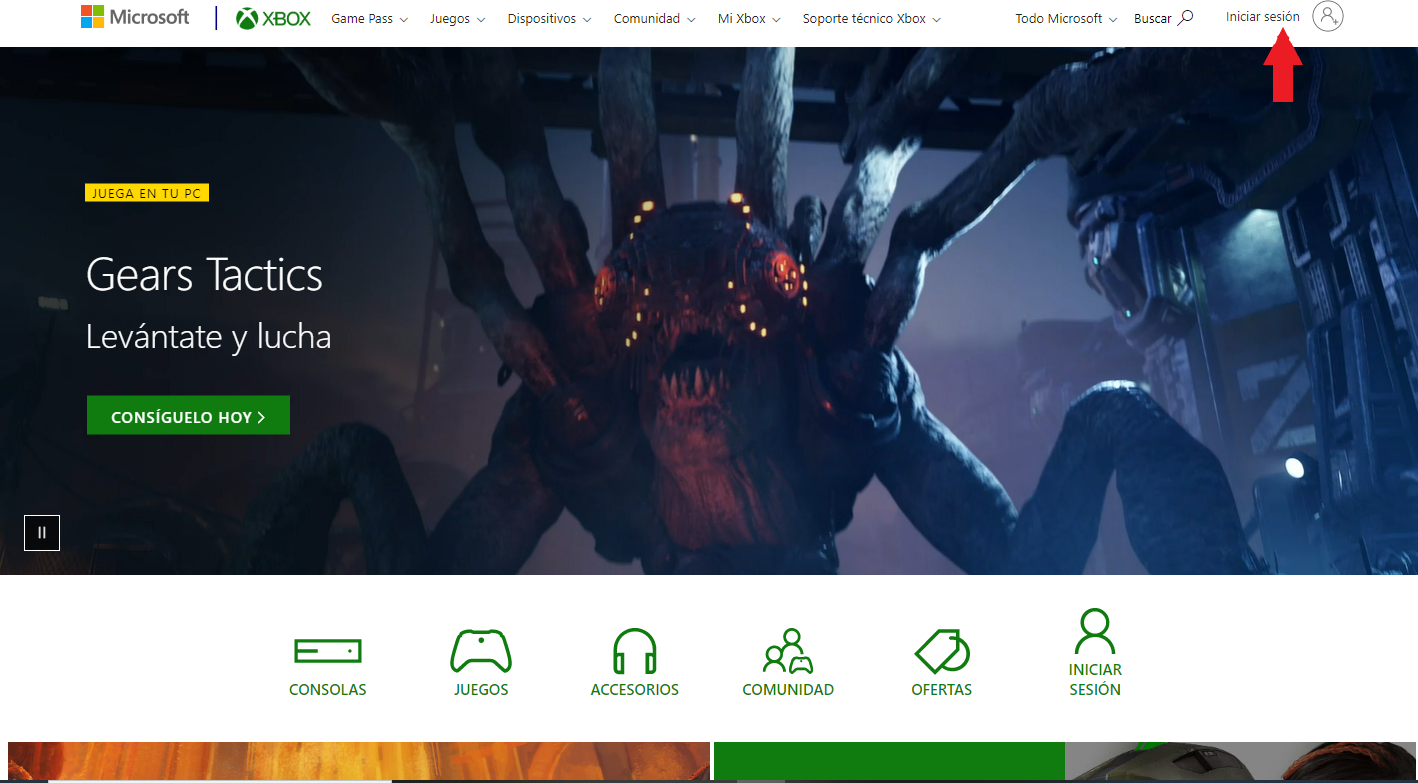The width and height of the screenshot is (1418, 783).
Task: Open the Ofertas price tag icon
Action: (942, 651)
